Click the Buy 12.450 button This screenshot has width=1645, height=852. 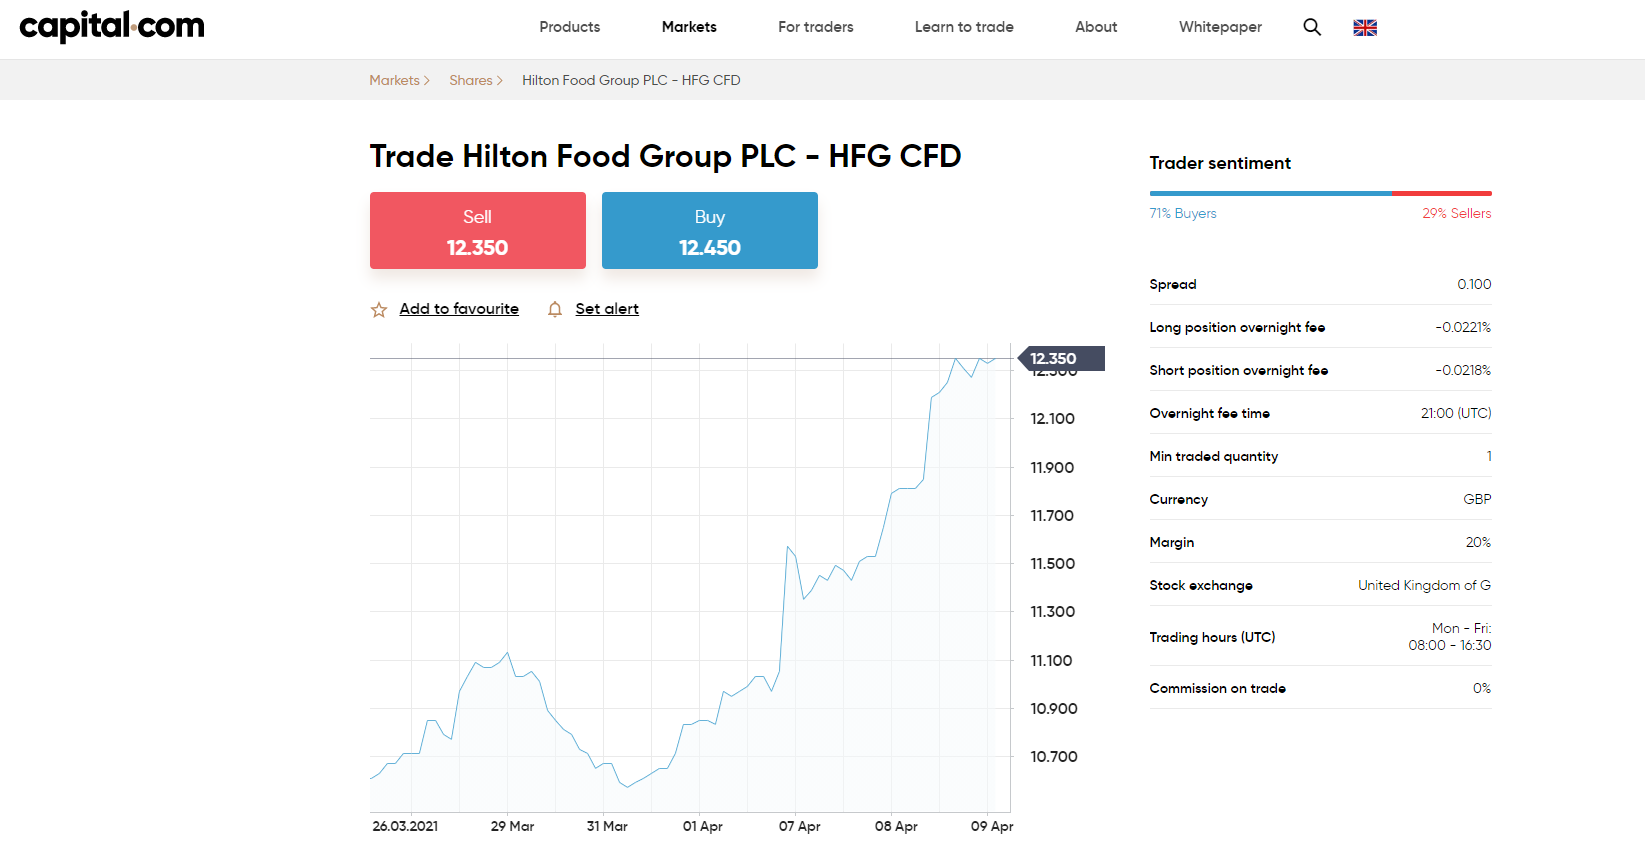[x=710, y=230]
